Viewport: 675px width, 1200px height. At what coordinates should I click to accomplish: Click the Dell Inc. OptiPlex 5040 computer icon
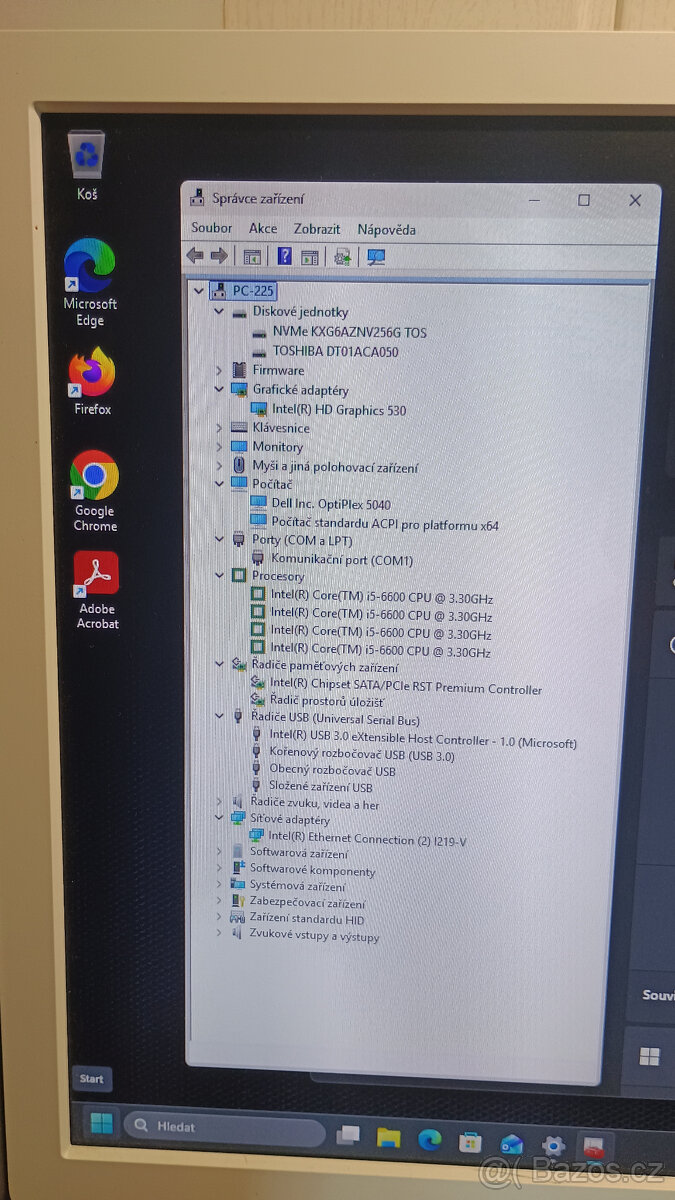coord(258,504)
